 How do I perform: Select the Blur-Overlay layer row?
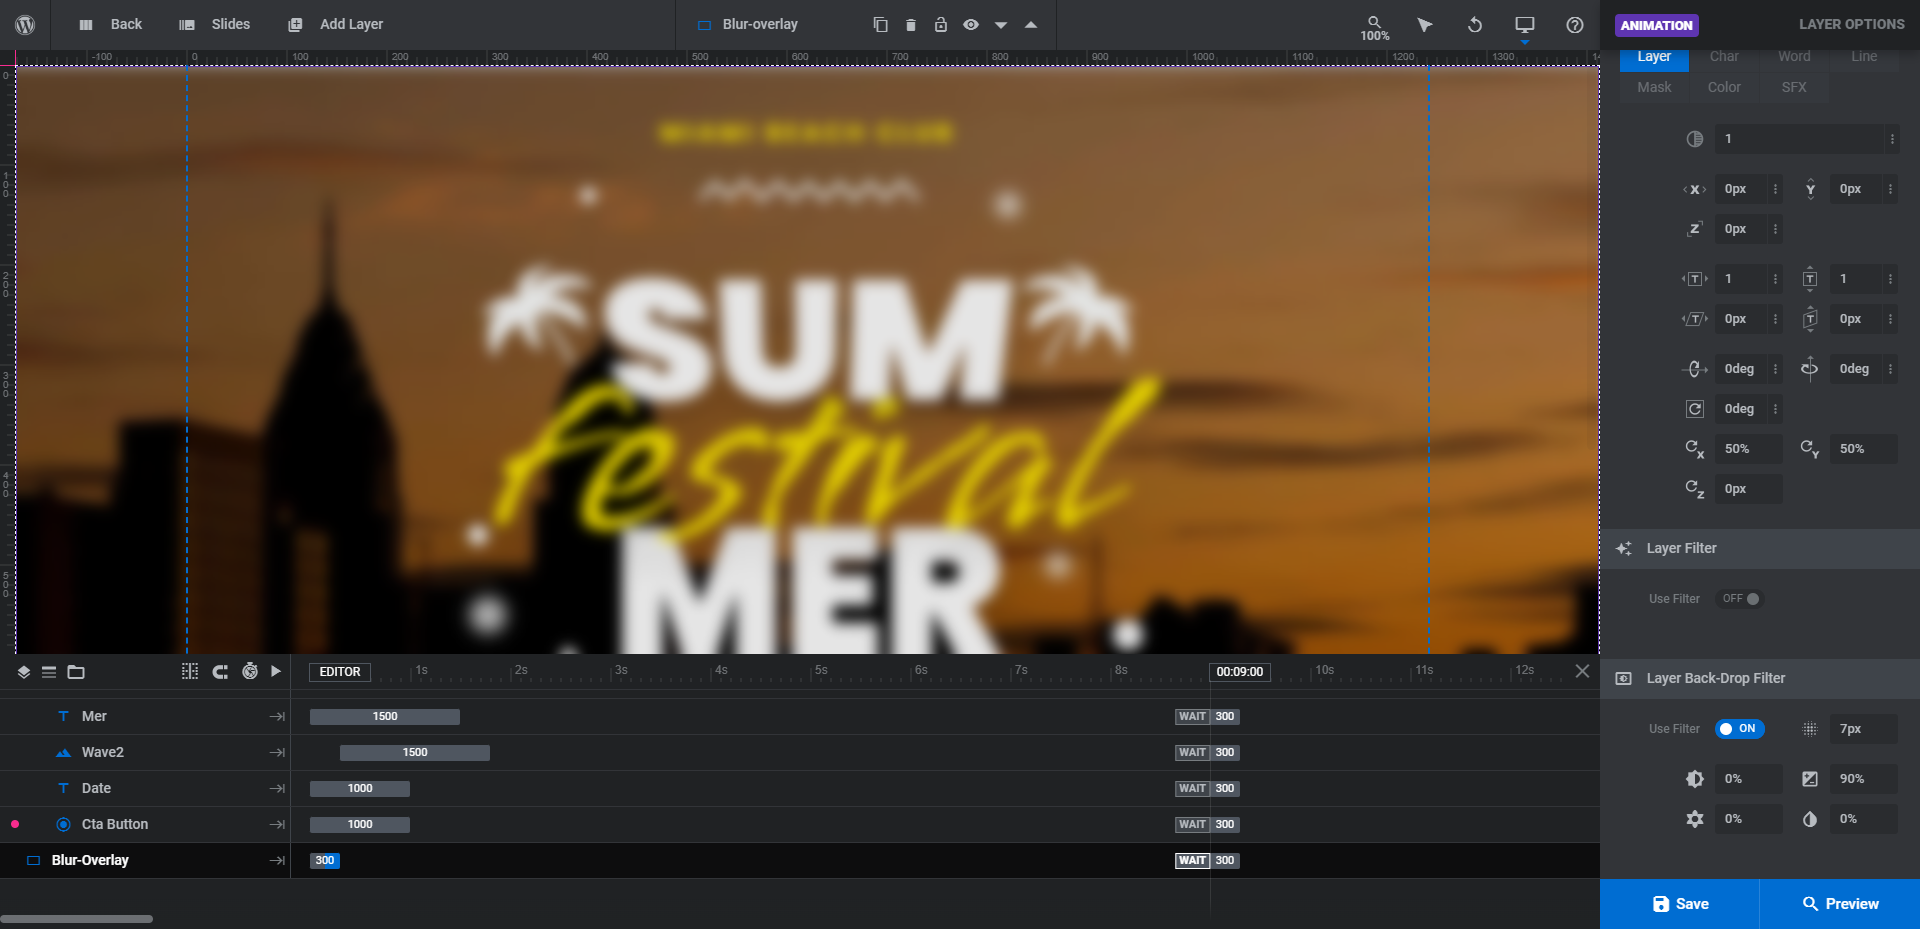click(x=145, y=861)
